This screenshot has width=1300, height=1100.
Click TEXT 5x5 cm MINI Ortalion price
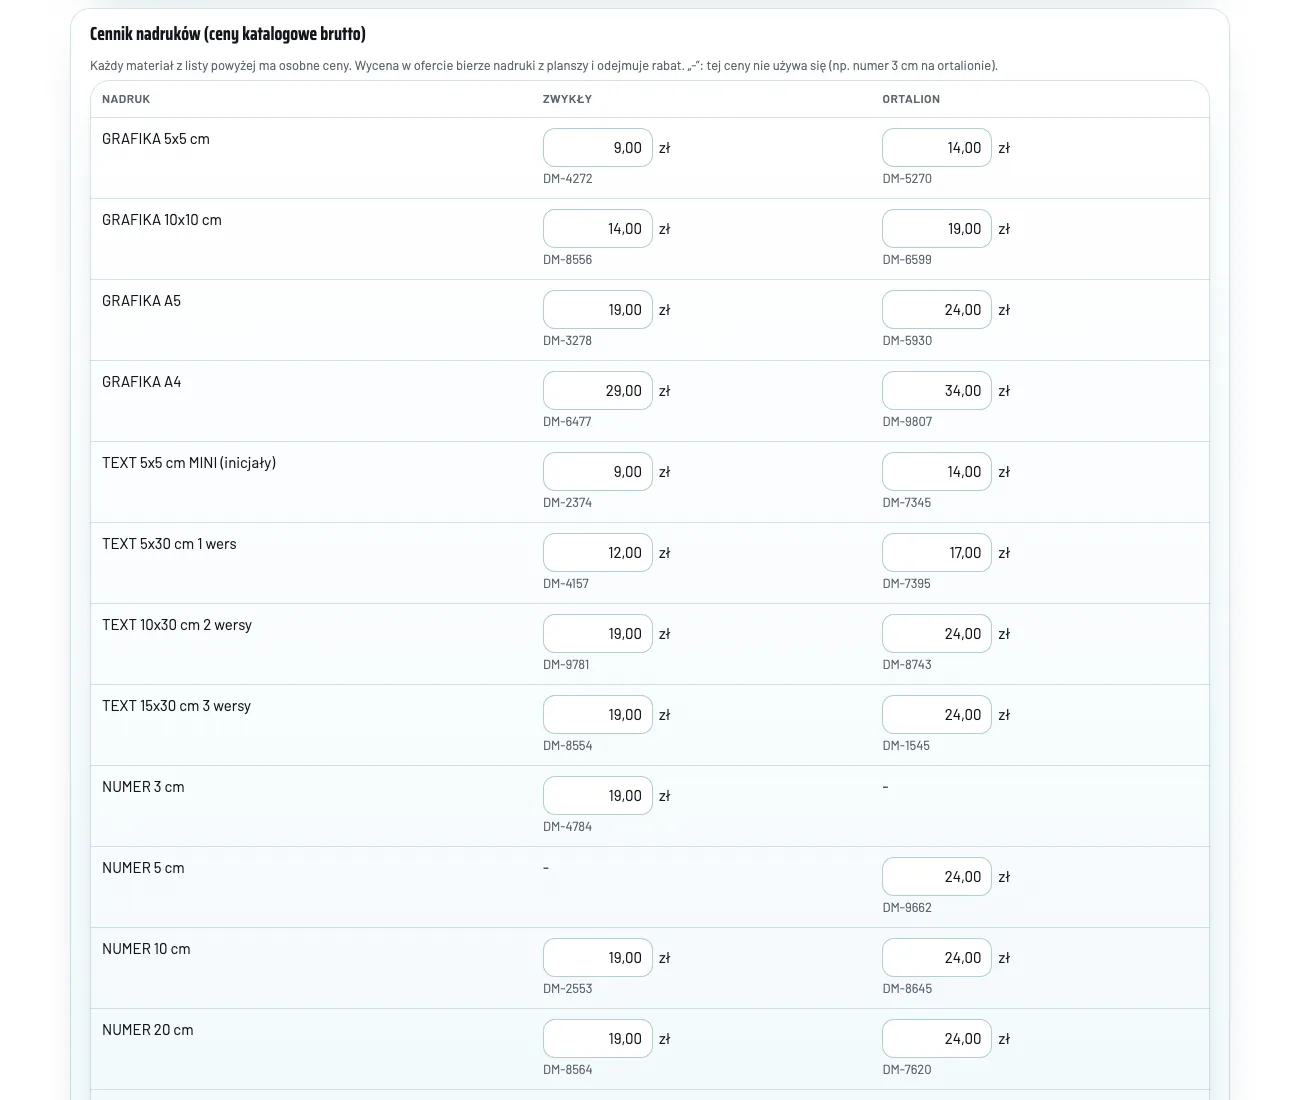click(937, 472)
